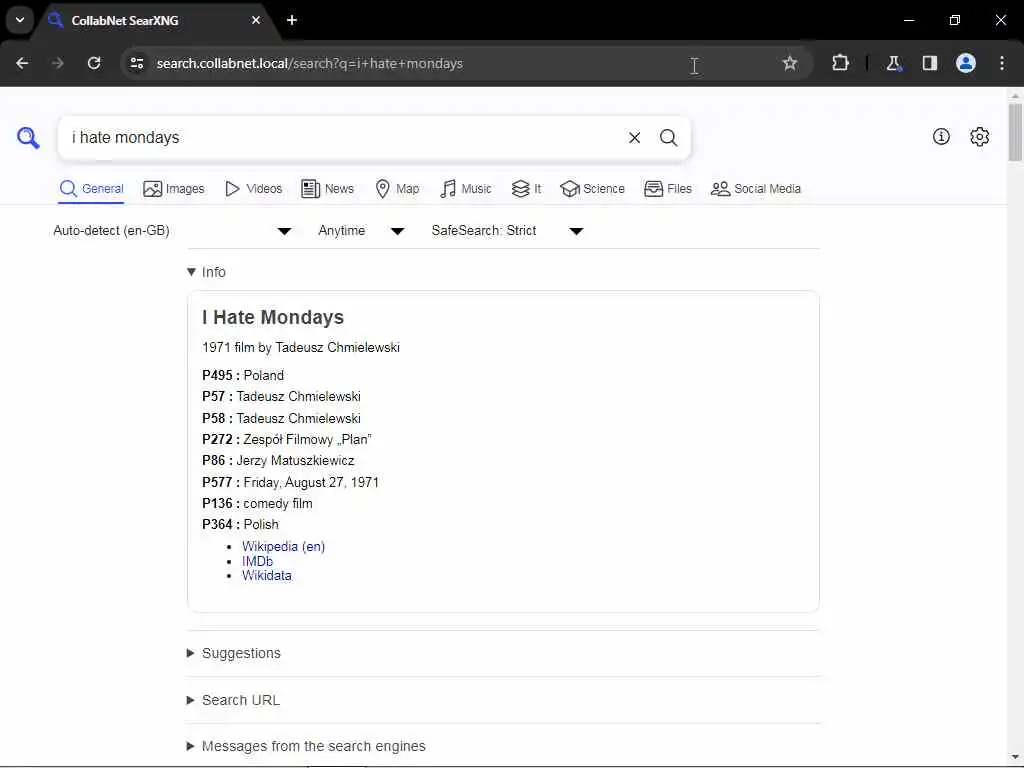Viewport: 1024px width, 768px height.
Task: Open the About info icon
Action: pyautogui.click(x=940, y=136)
